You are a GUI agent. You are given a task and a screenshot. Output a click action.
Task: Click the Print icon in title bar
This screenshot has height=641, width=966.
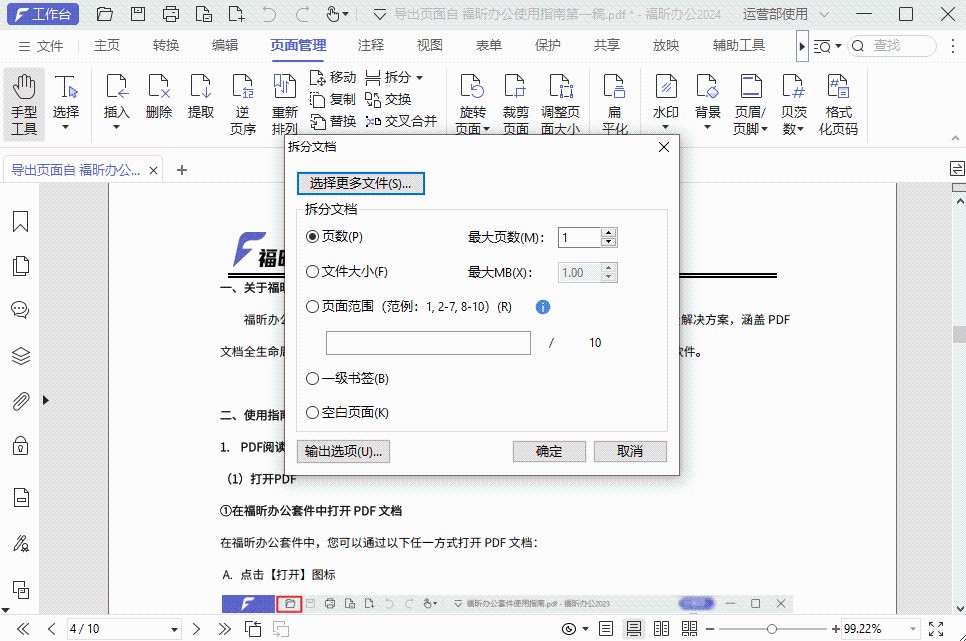click(171, 14)
